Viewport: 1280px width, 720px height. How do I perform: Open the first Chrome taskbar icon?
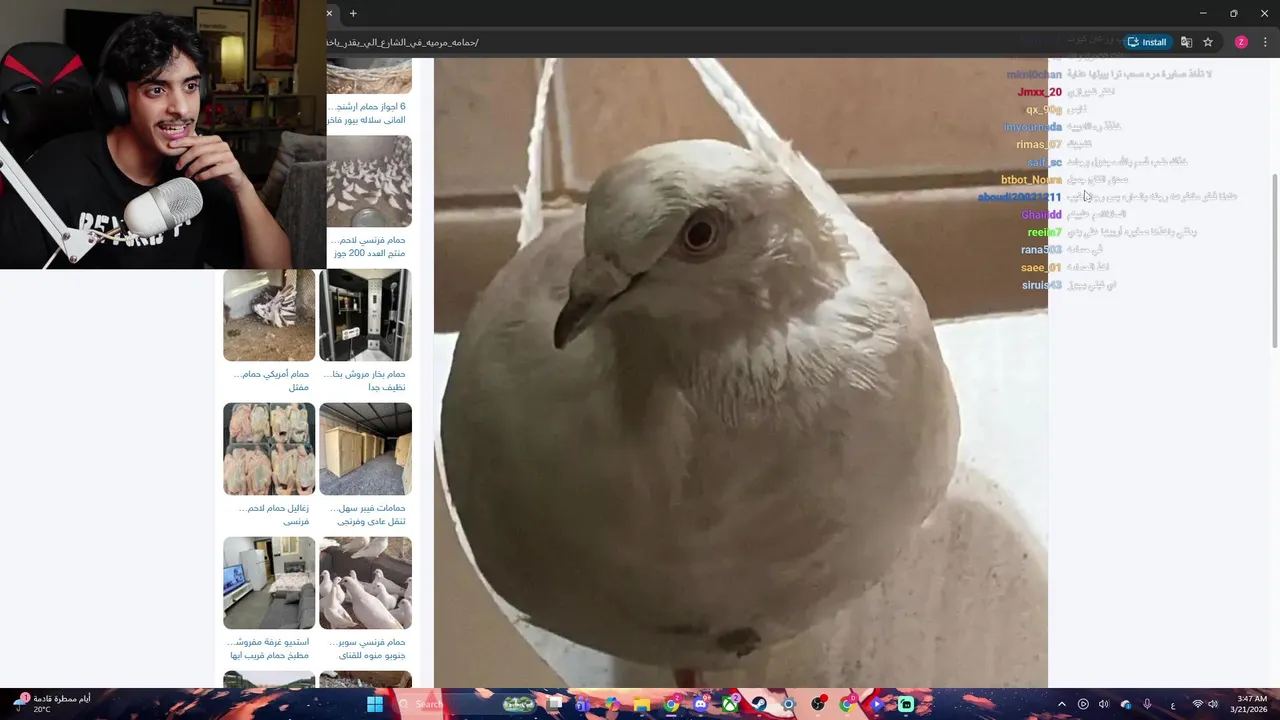click(672, 704)
